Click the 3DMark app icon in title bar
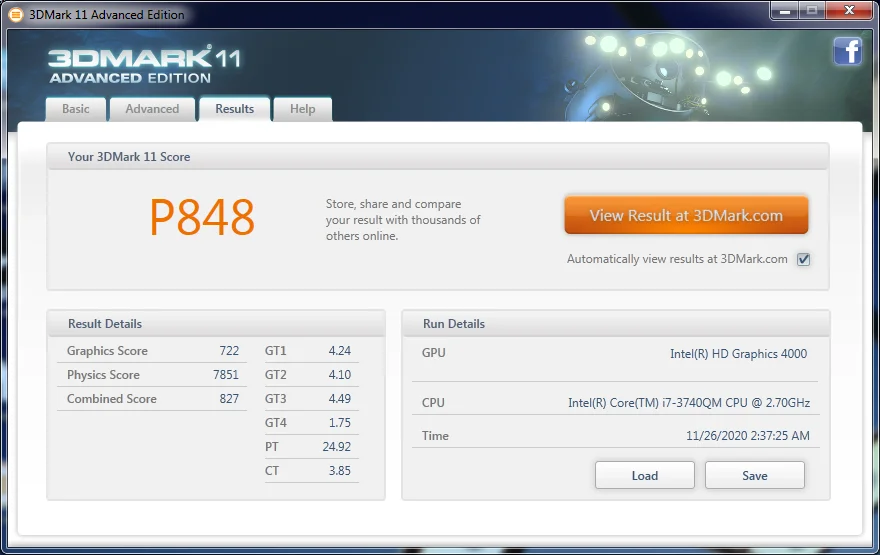Viewport: 880px width, 555px height. point(16,15)
